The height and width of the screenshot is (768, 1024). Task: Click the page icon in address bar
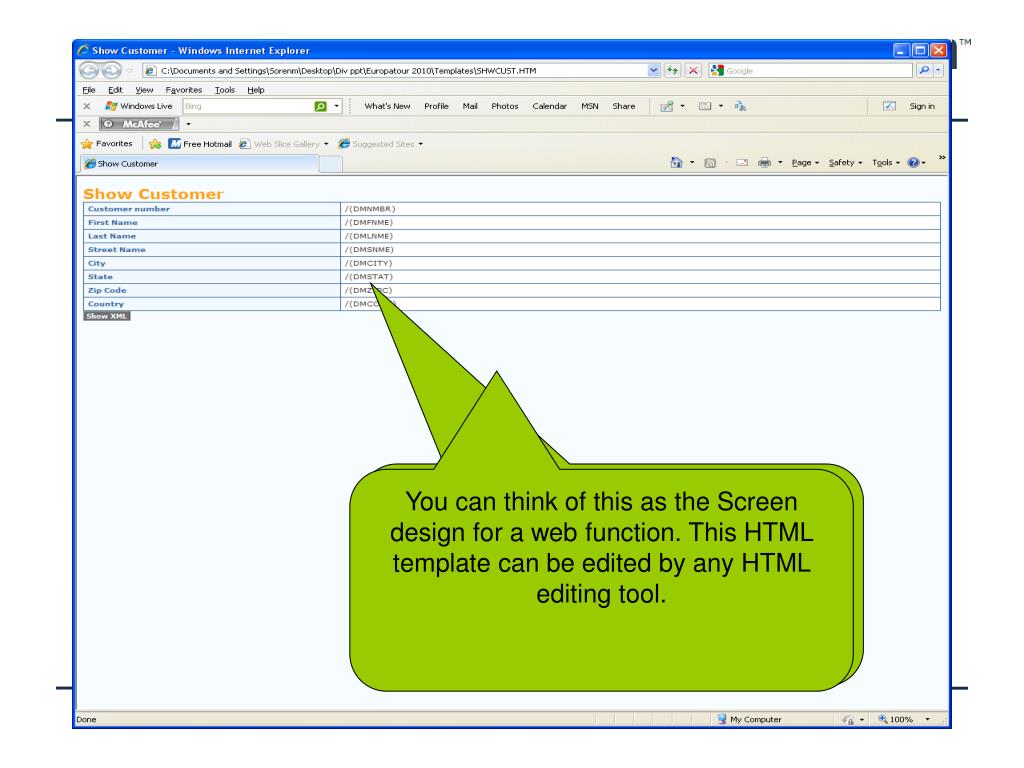(150, 71)
